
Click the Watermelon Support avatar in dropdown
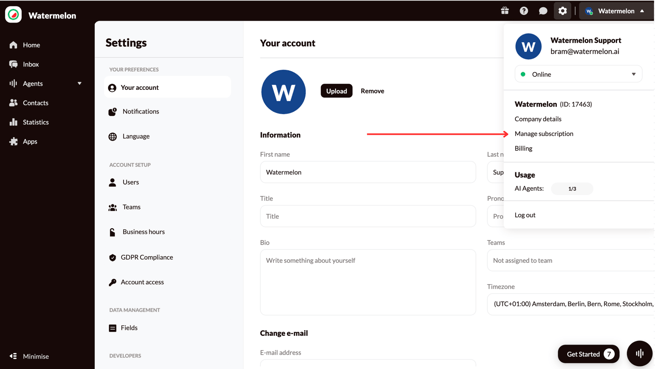click(528, 46)
